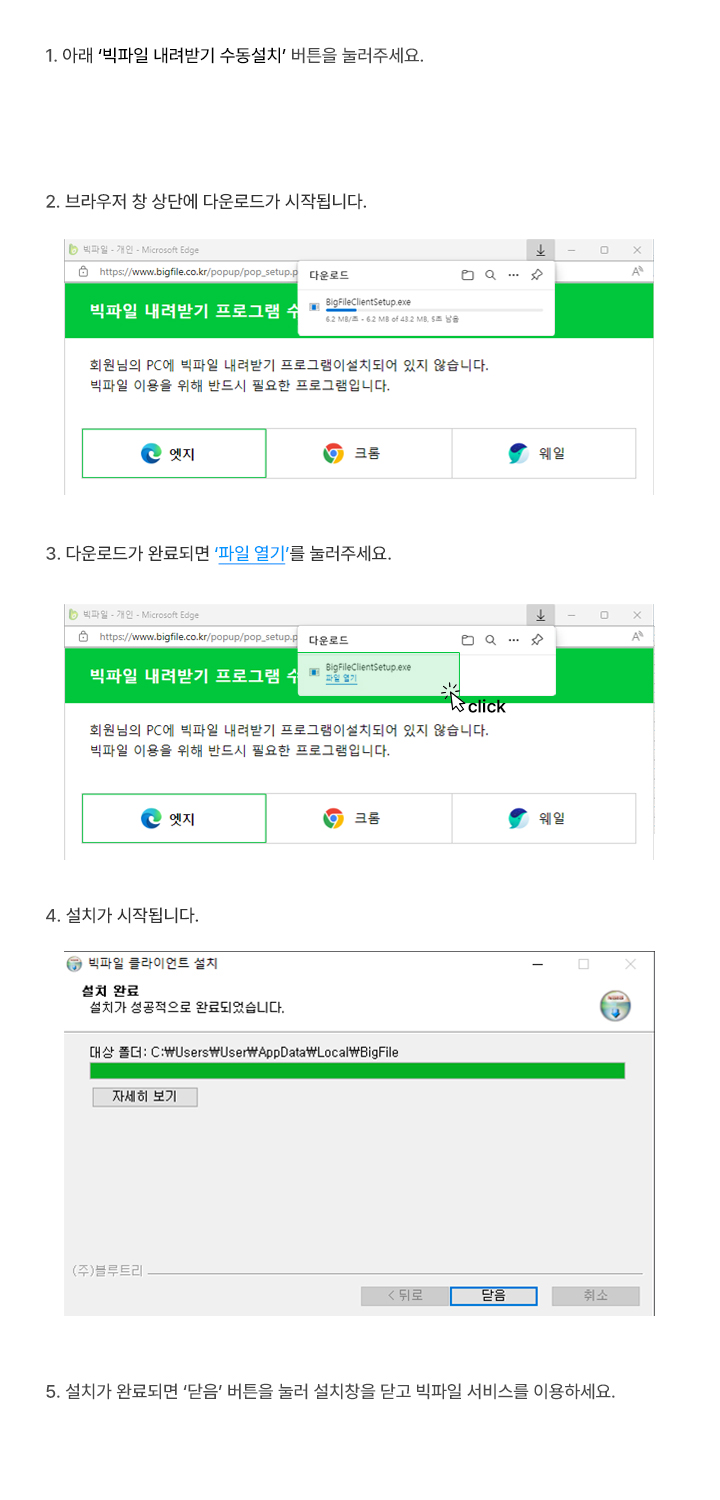720x1500 pixels.
Task: Click the green installation progress bar
Action: [357, 1071]
